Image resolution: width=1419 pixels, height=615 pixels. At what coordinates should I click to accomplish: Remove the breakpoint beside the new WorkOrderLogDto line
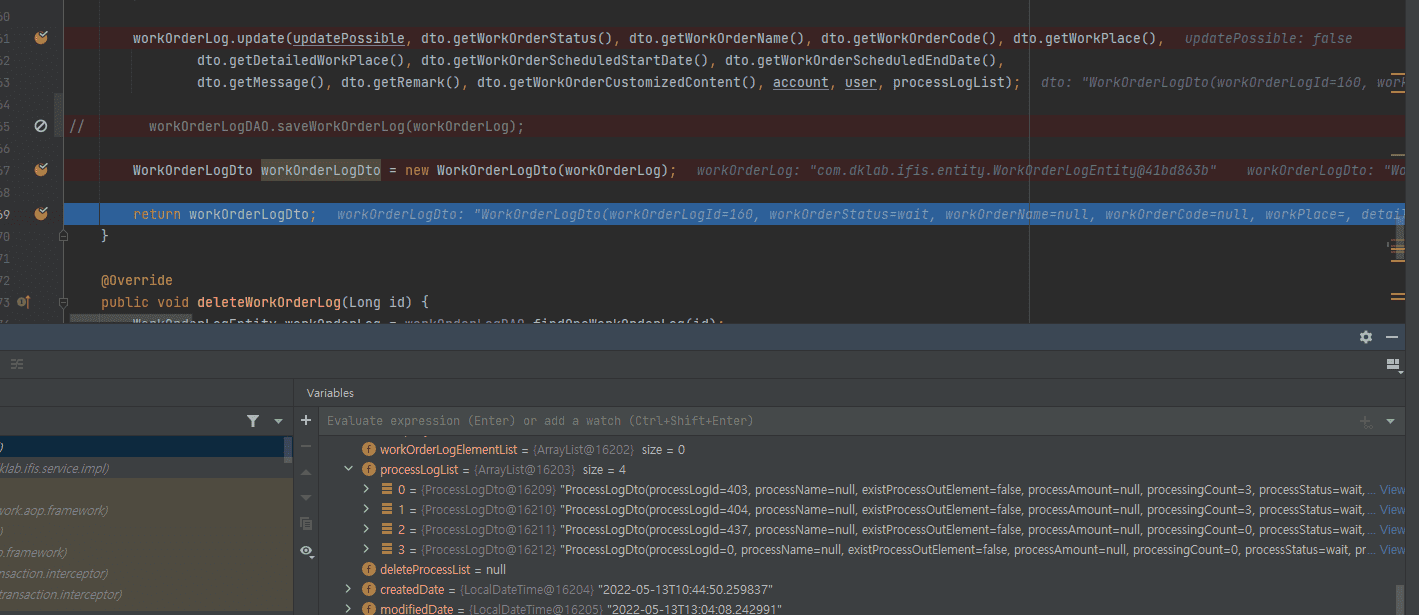coord(41,170)
